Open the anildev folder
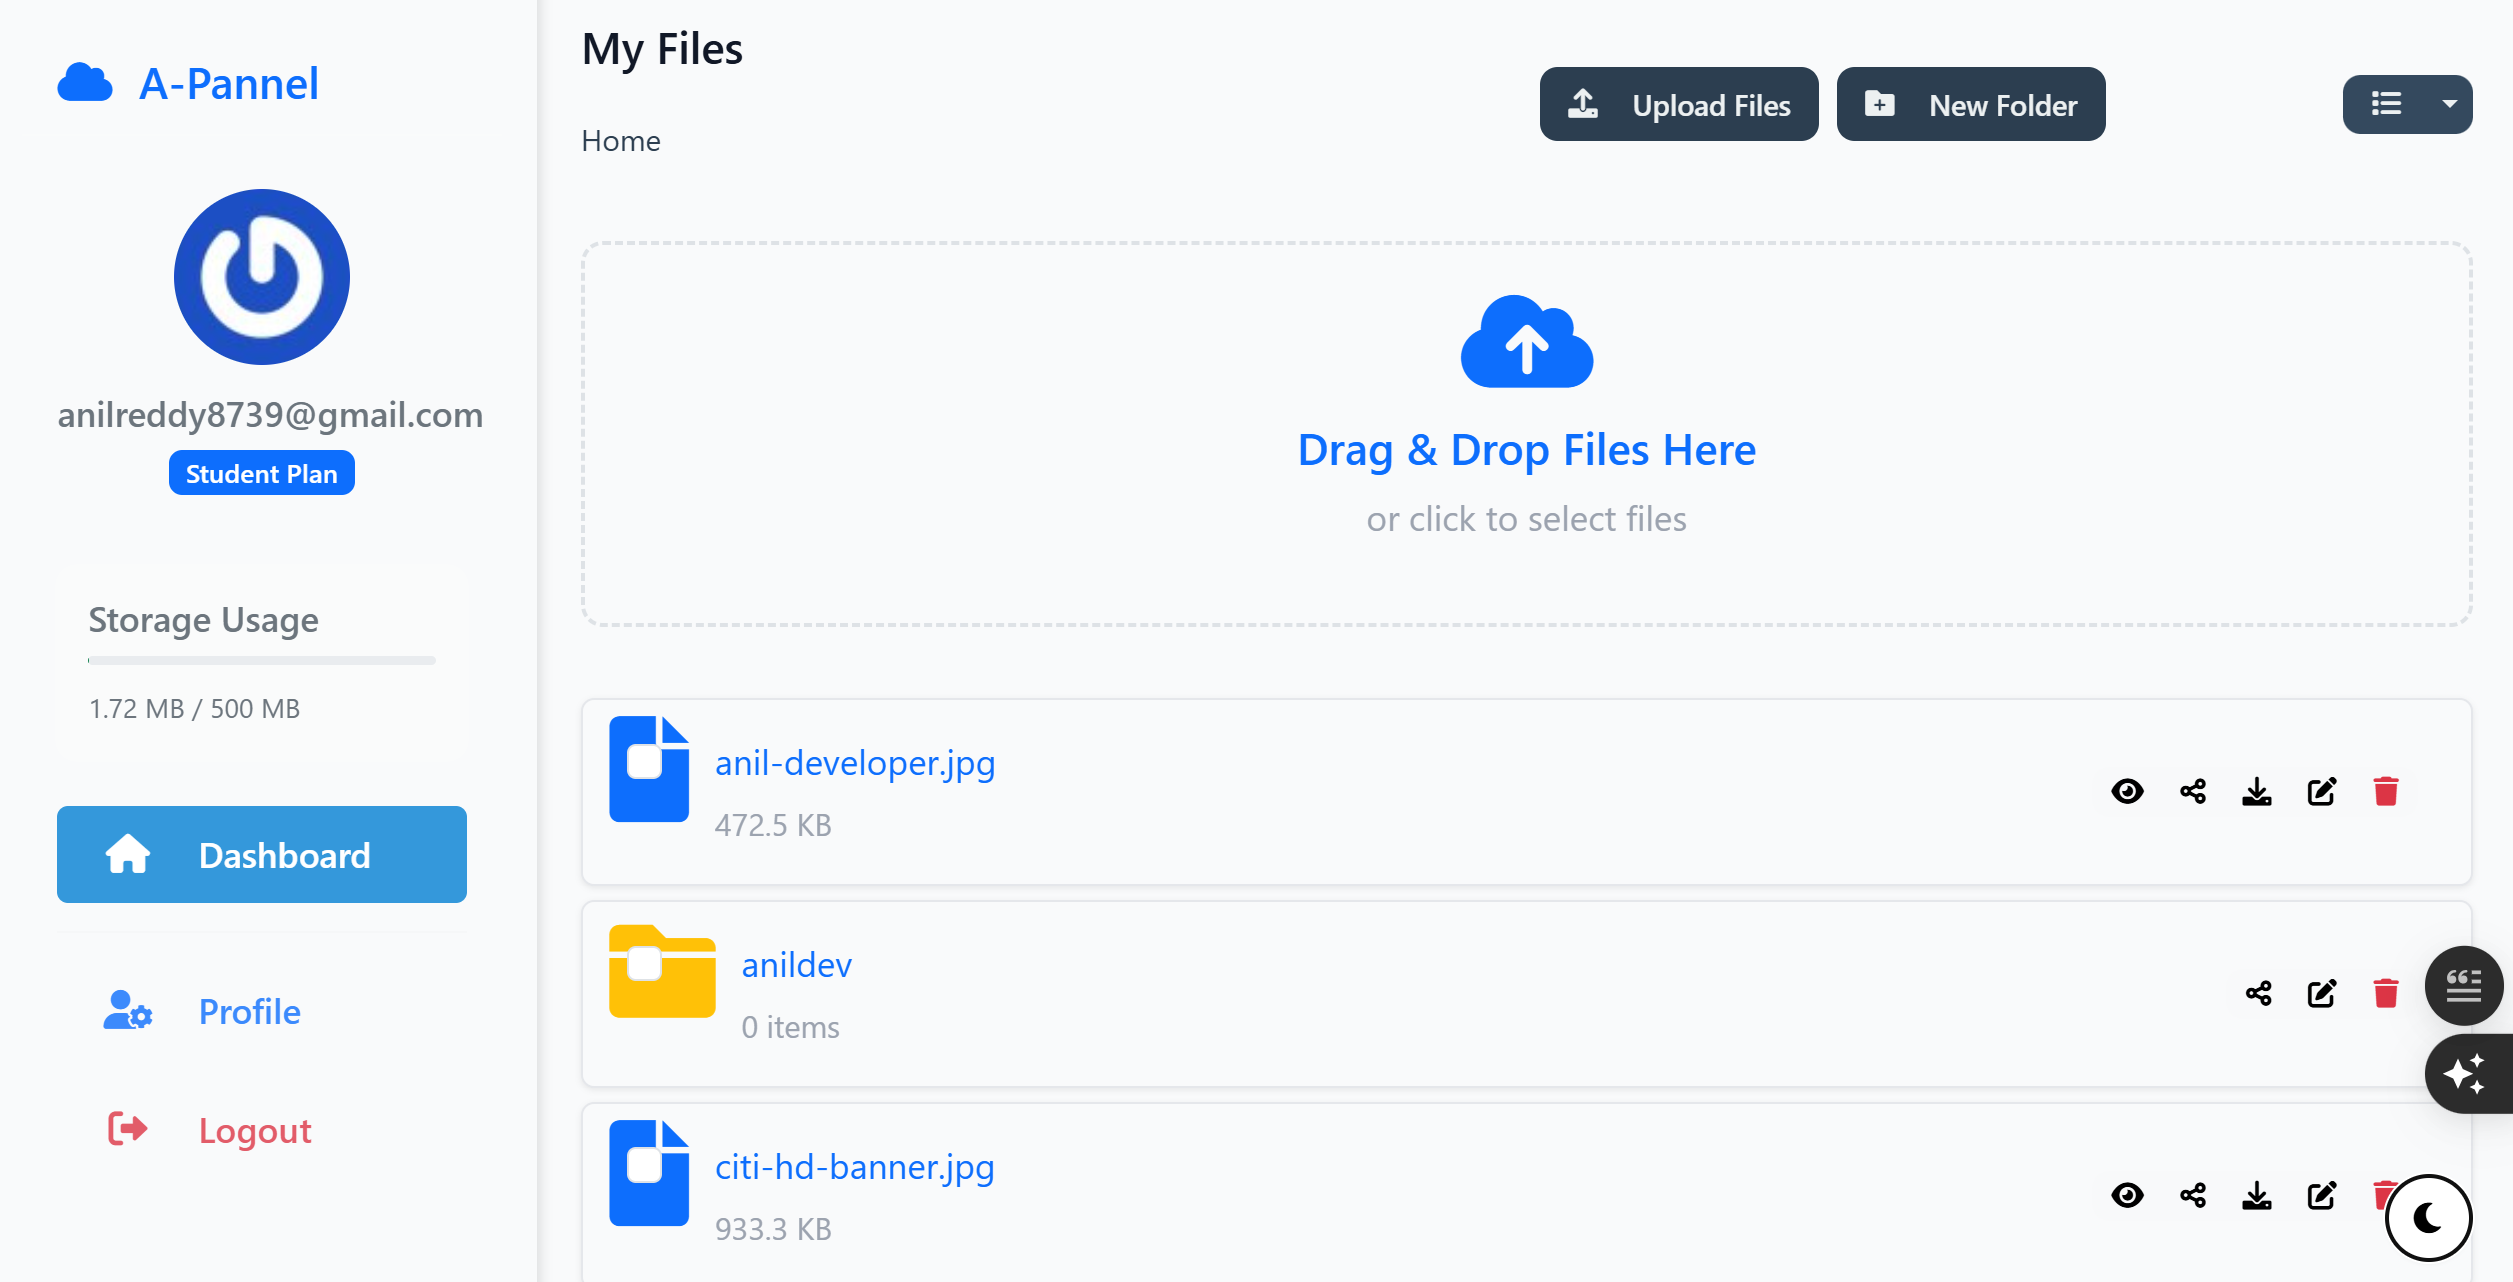 click(796, 964)
